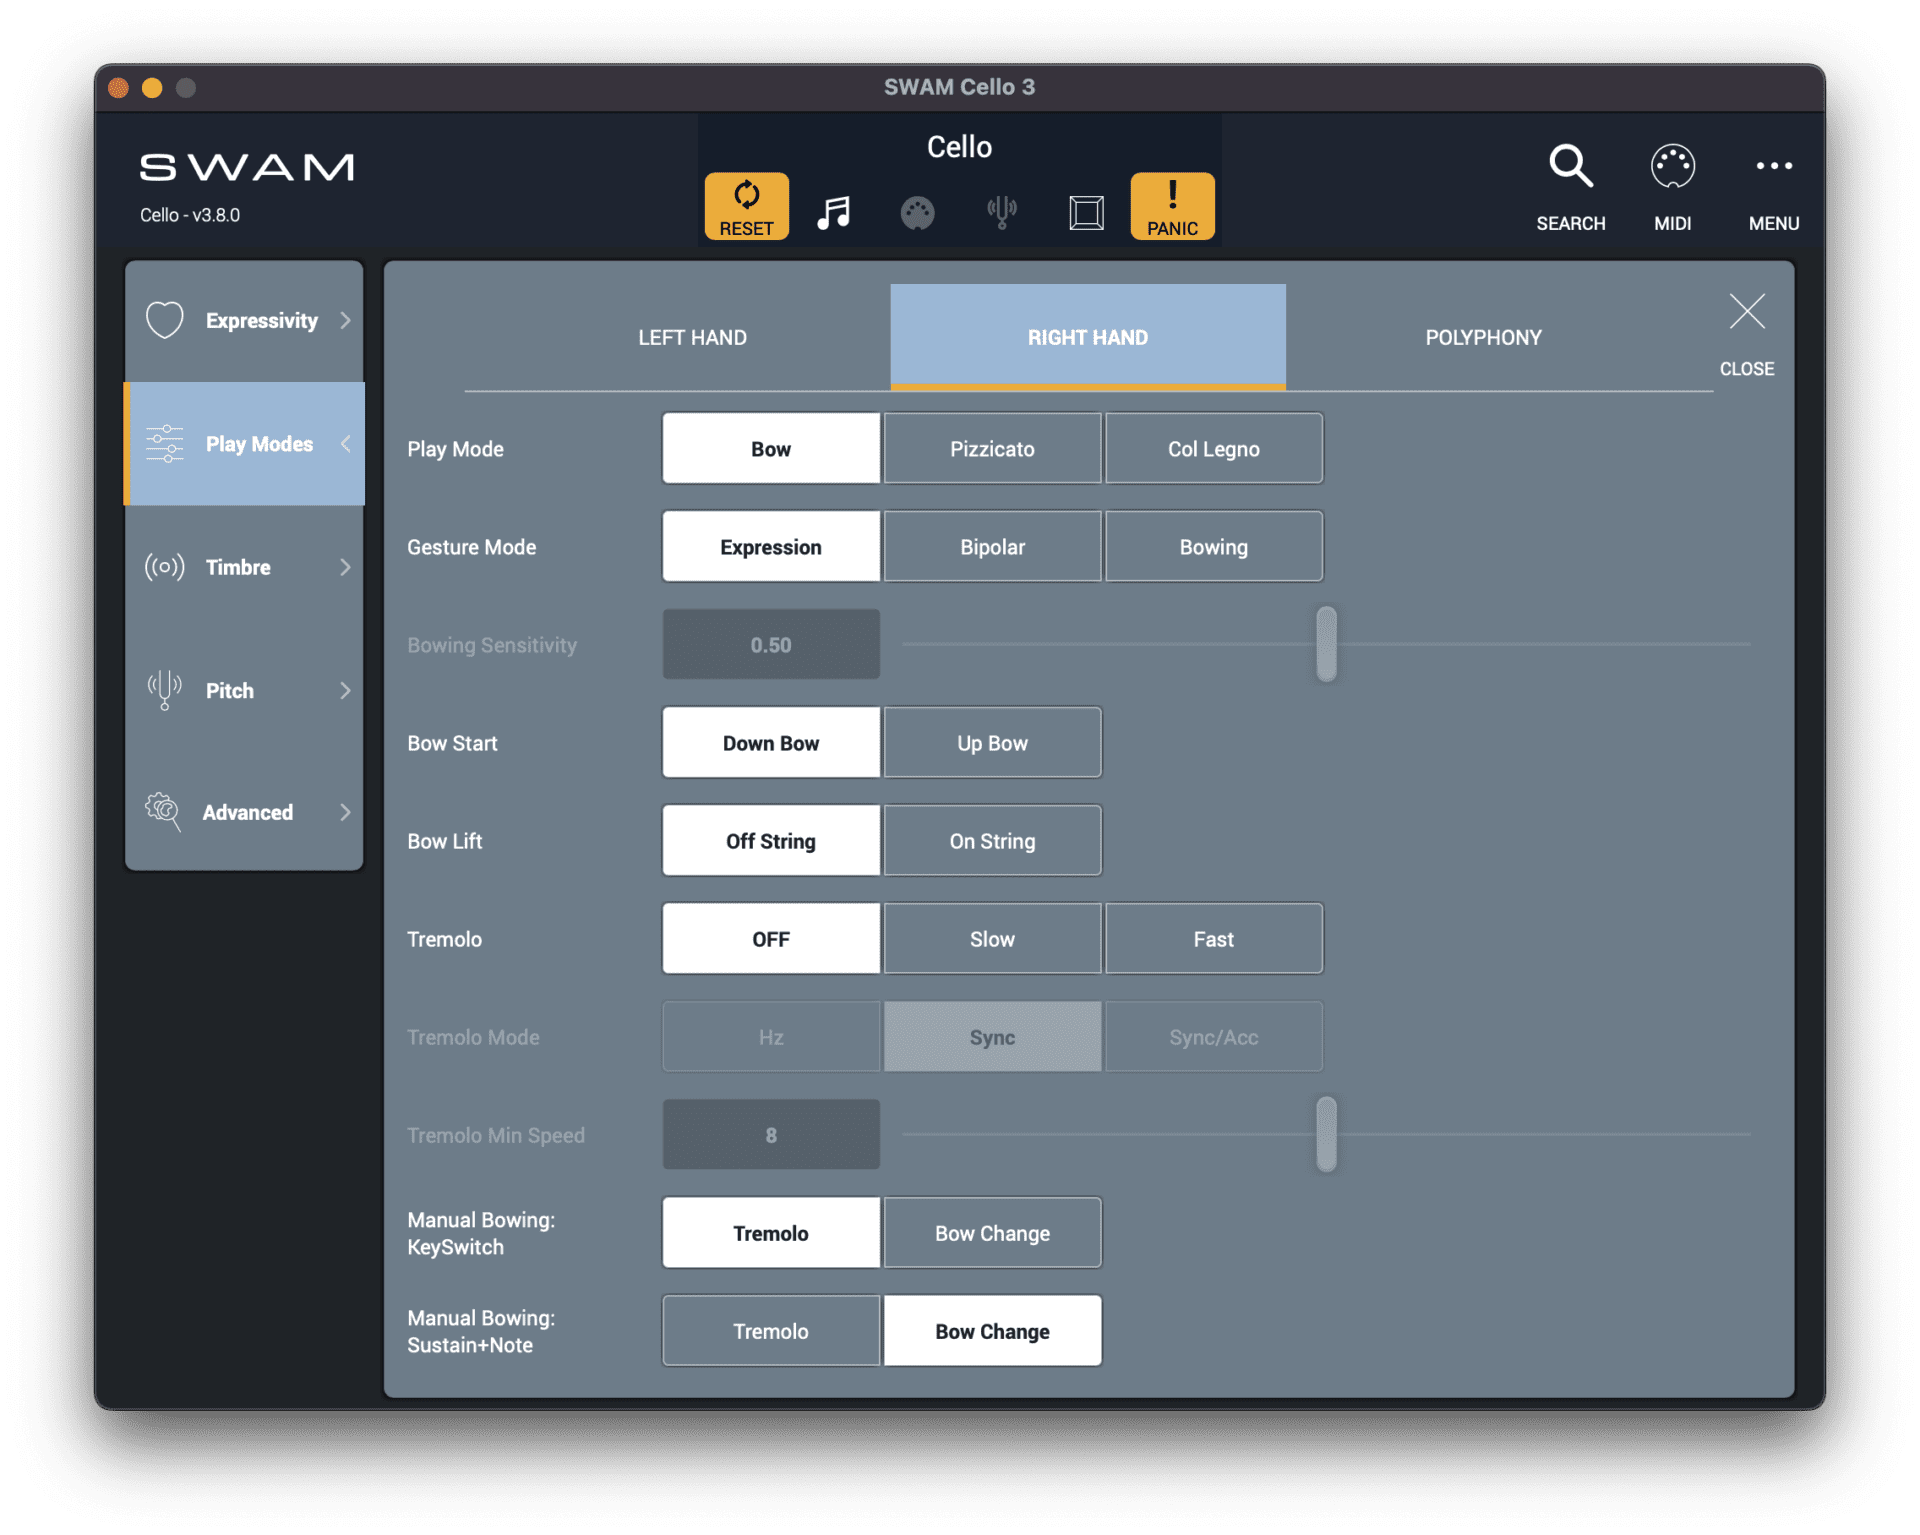Select Bipolar gesture mode
The width and height of the screenshot is (1920, 1535).
tap(991, 546)
